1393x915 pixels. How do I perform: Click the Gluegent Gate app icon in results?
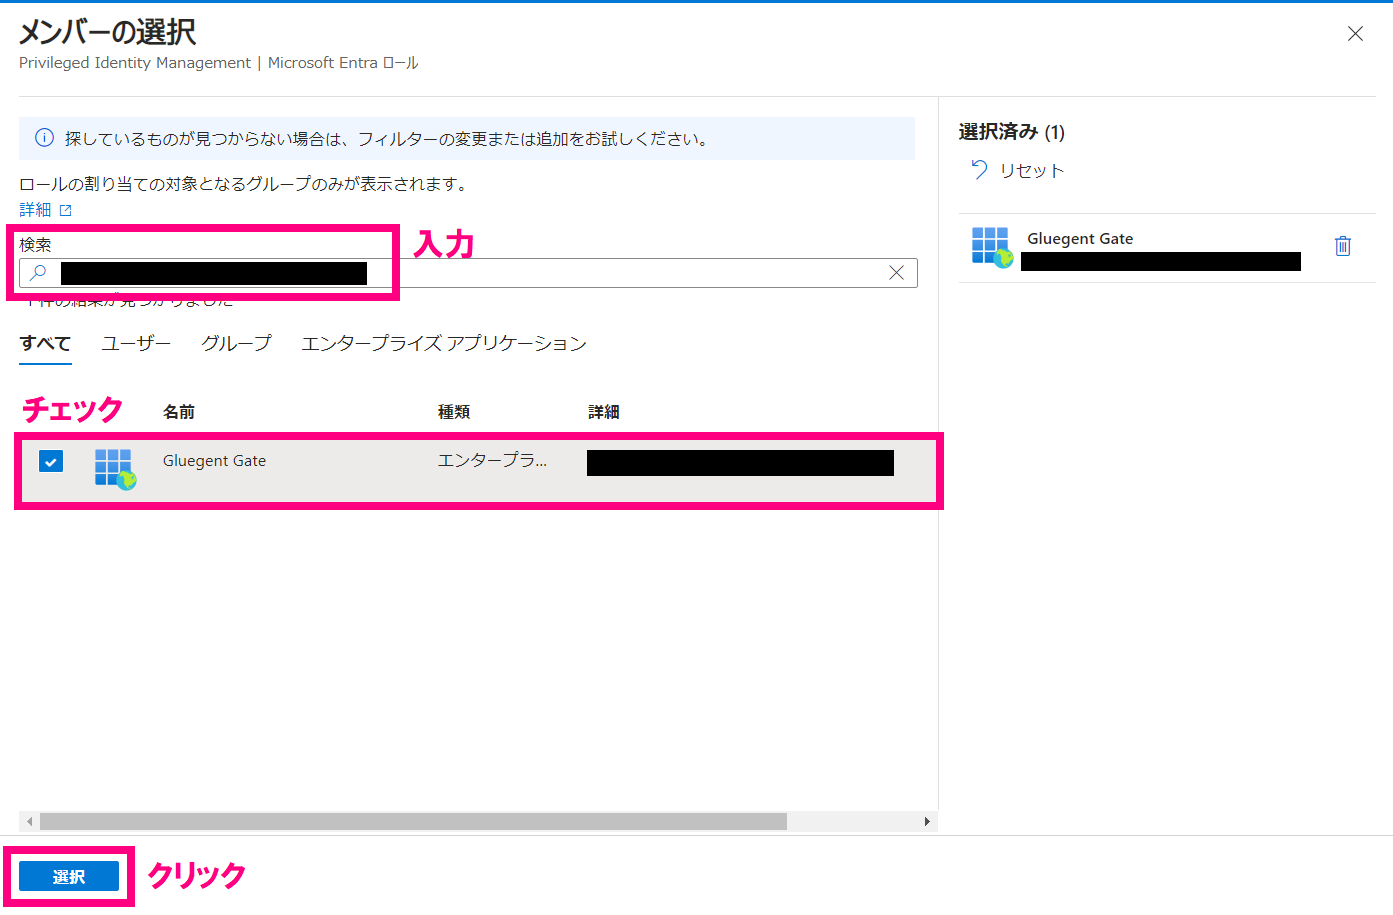tap(113, 468)
